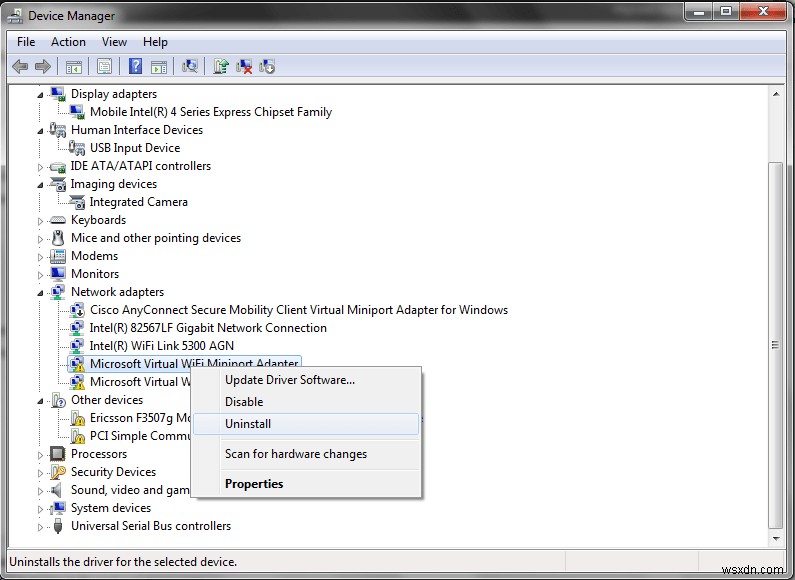
Task: Click the Back arrow toolbar icon
Action: 20,66
